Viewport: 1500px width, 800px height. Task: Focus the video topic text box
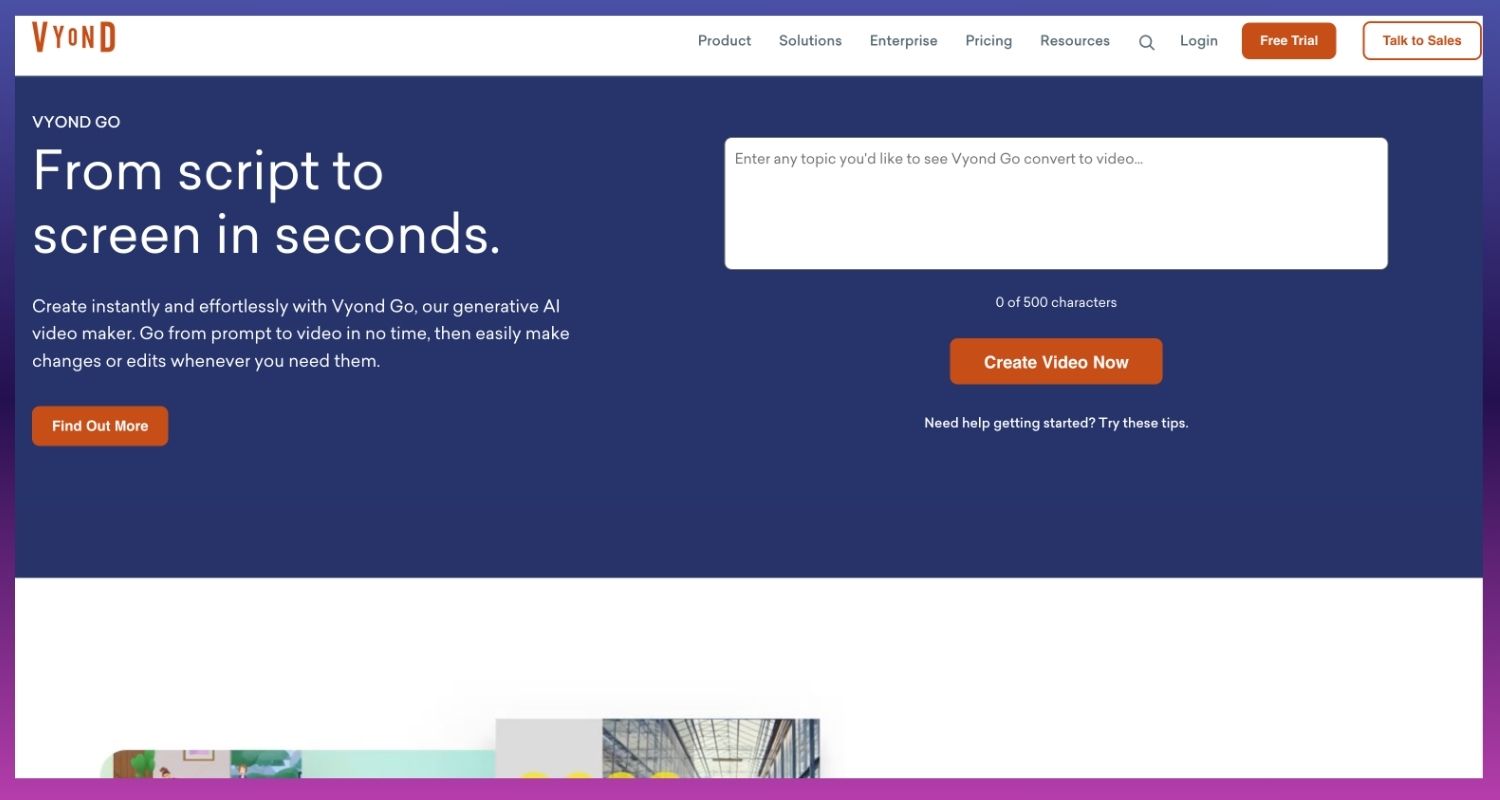(x=1056, y=204)
